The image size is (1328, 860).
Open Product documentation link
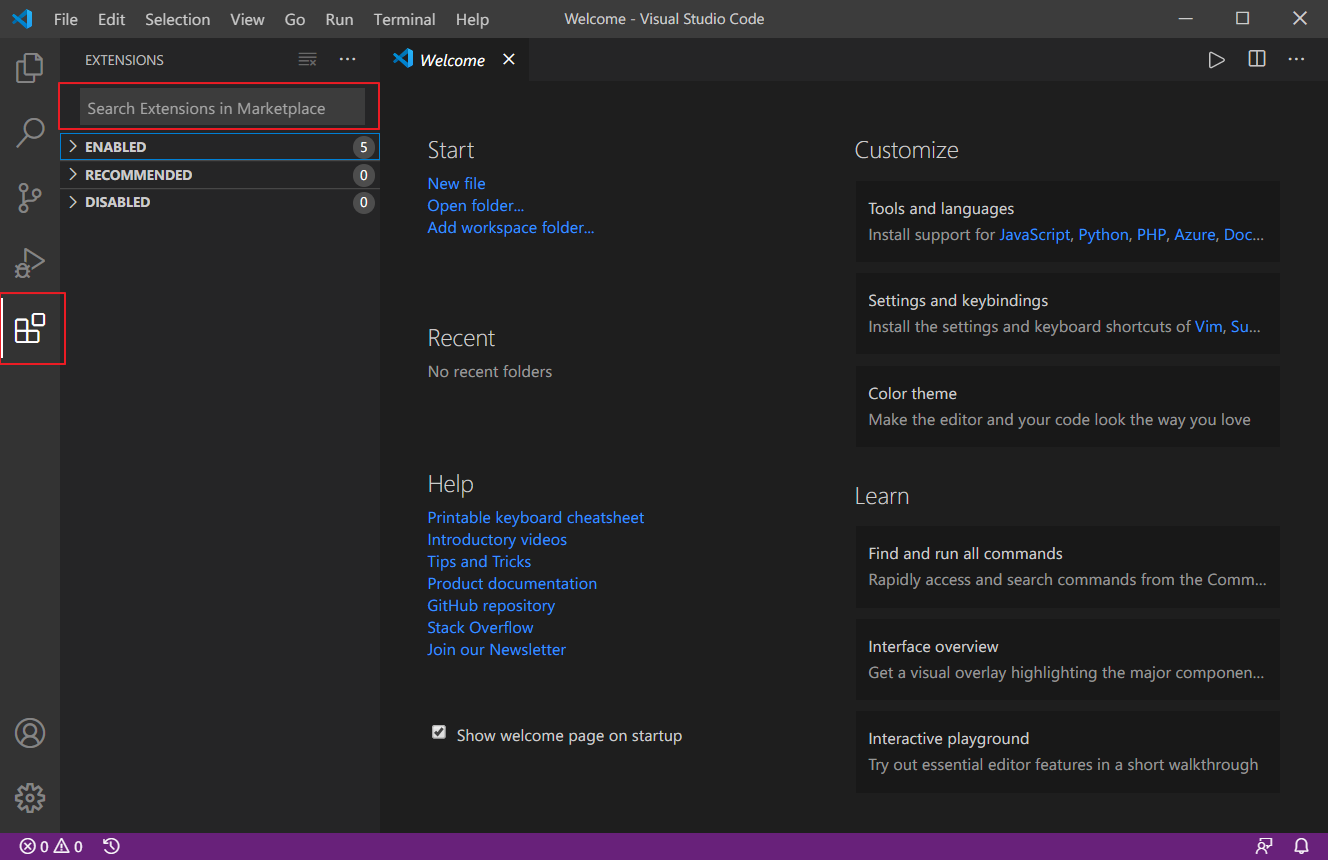(512, 583)
